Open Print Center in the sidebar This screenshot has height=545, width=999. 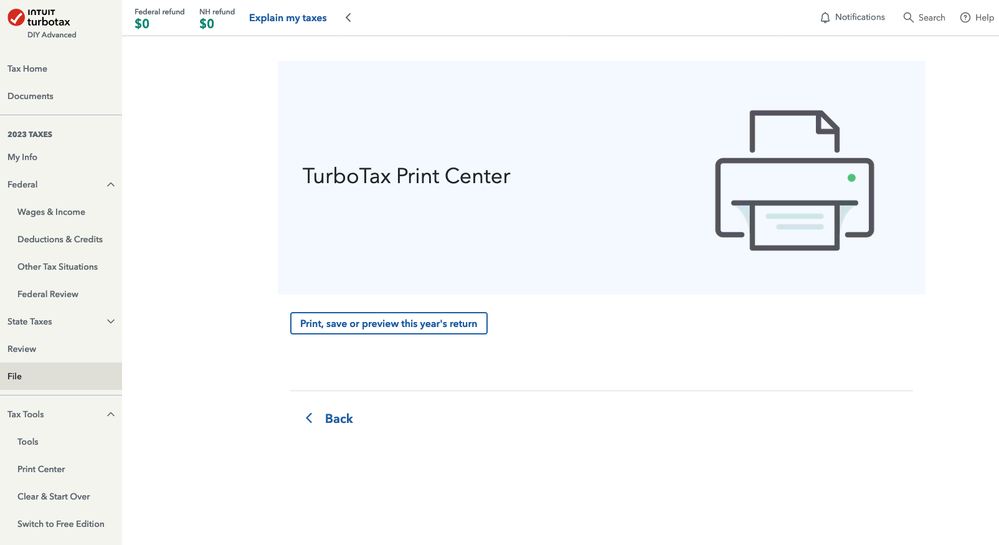(41, 469)
